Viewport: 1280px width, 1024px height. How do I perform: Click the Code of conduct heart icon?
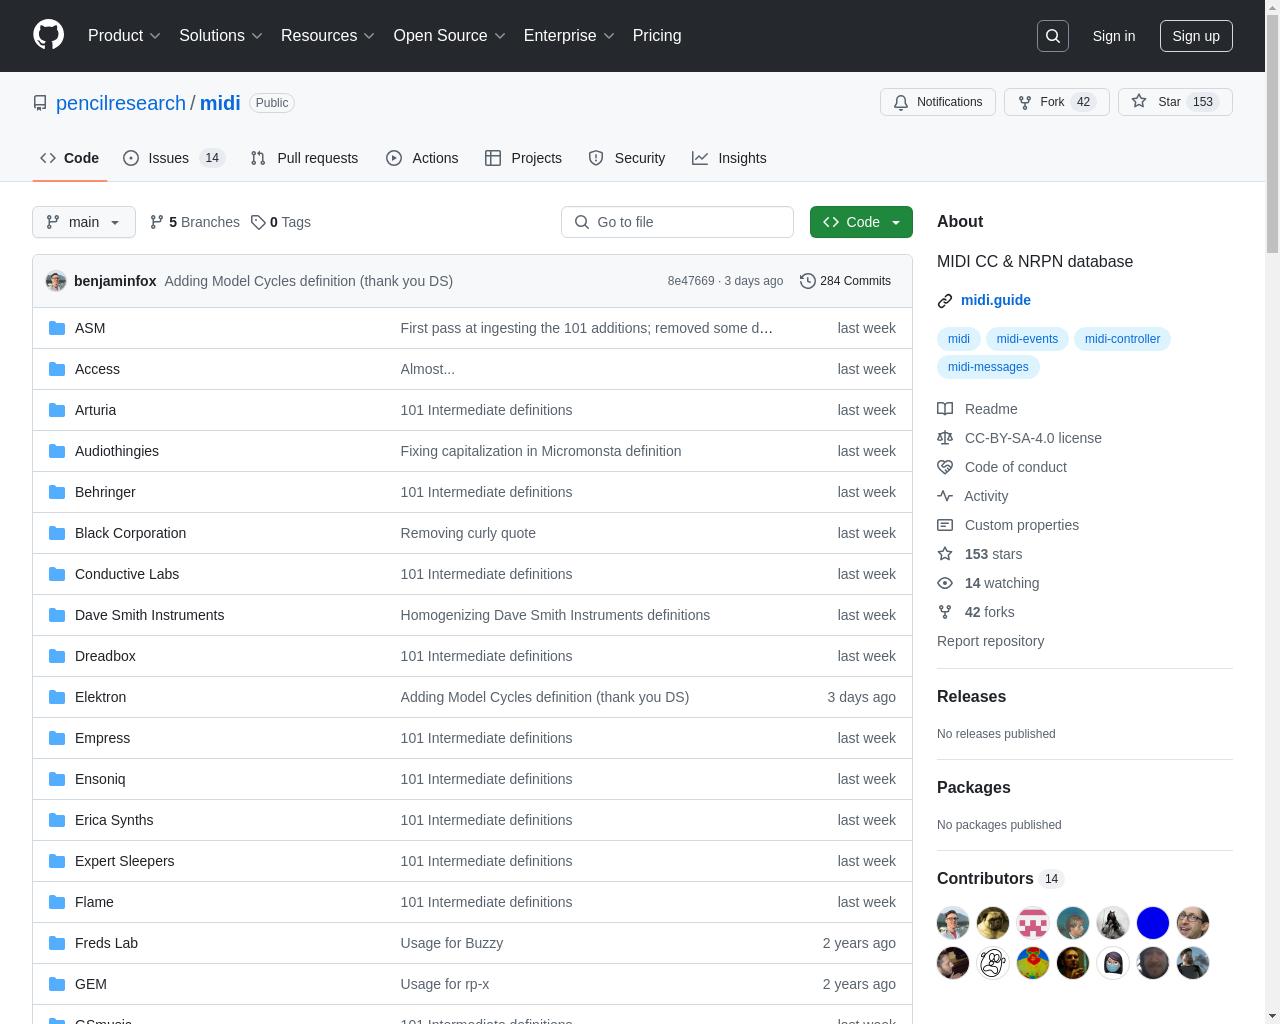tap(945, 467)
